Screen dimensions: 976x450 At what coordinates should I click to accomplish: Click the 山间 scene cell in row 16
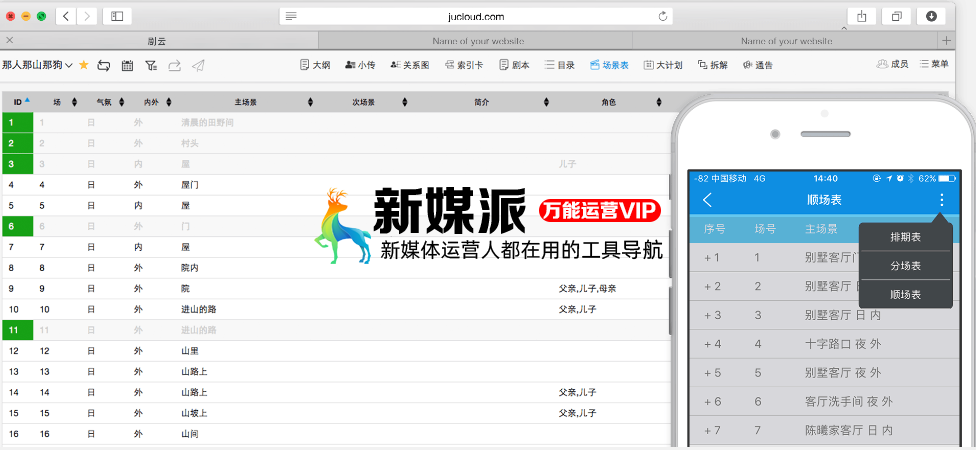click(190, 434)
